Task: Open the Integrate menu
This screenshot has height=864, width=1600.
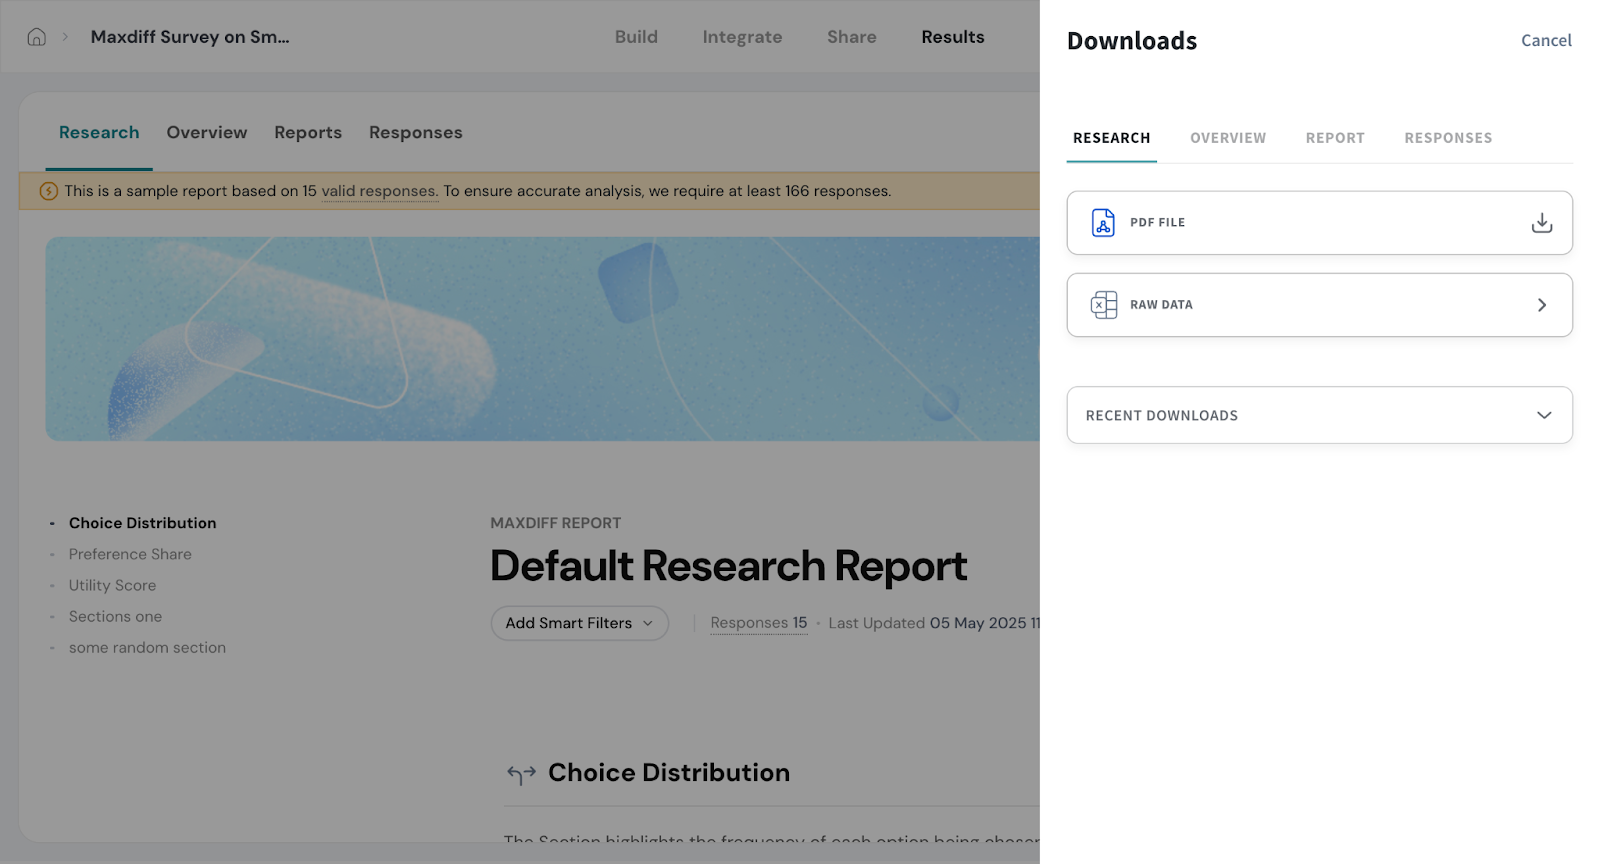Action: [742, 37]
